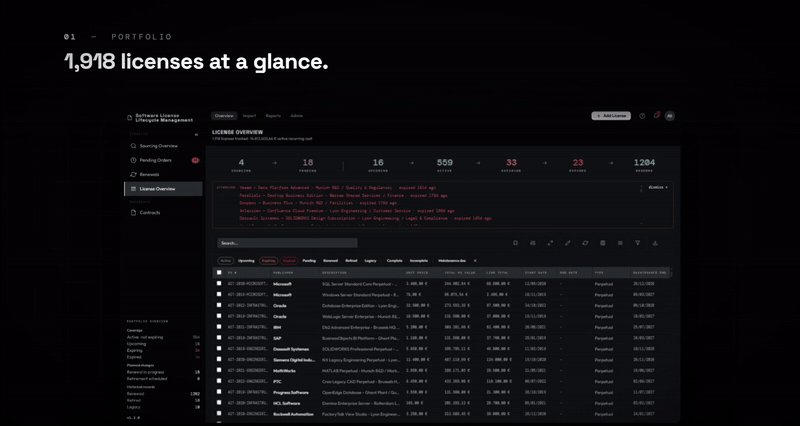
Task: Check the HCL Software row checkbox
Action: (219, 403)
